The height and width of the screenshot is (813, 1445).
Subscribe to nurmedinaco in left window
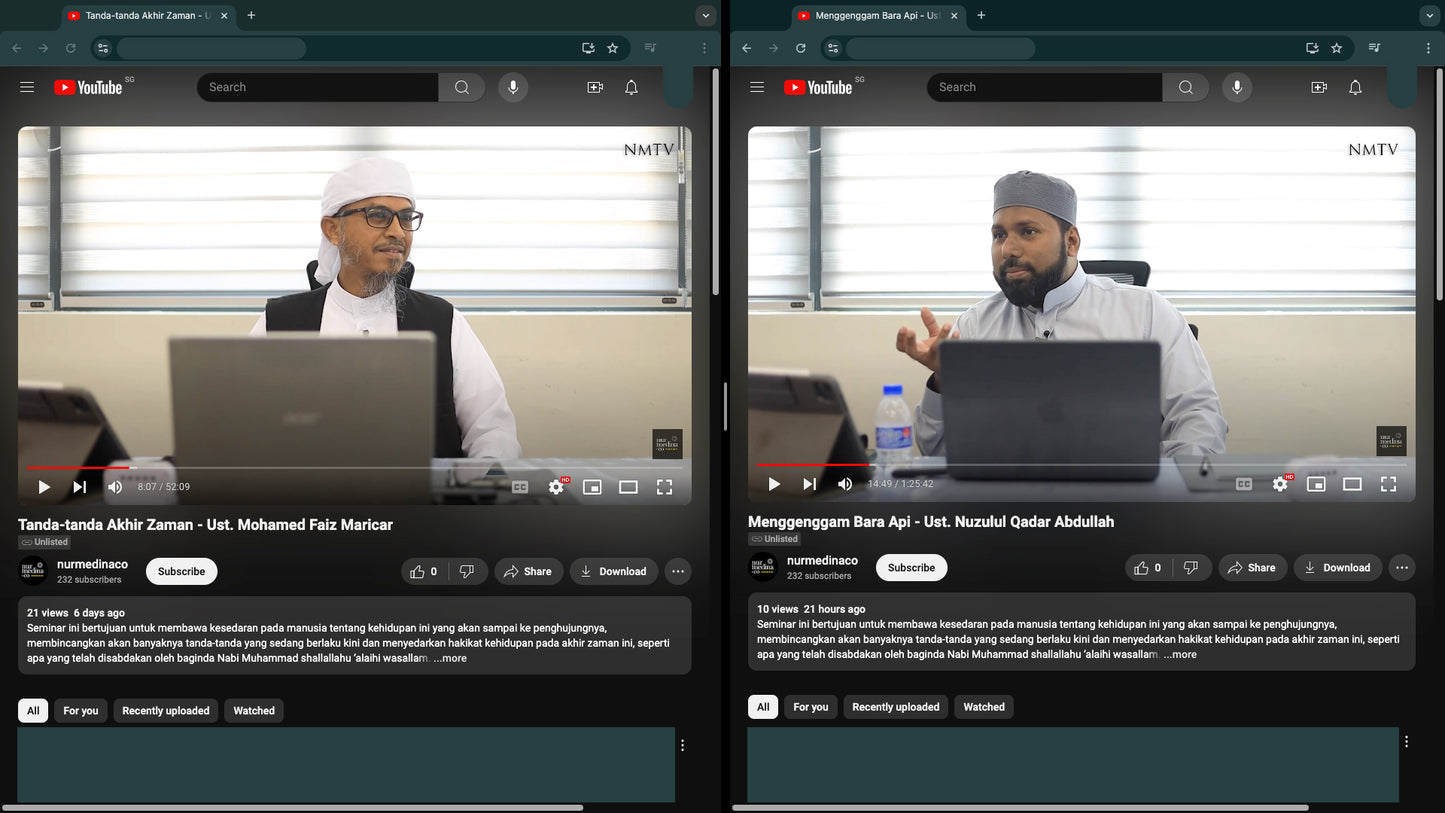181,571
